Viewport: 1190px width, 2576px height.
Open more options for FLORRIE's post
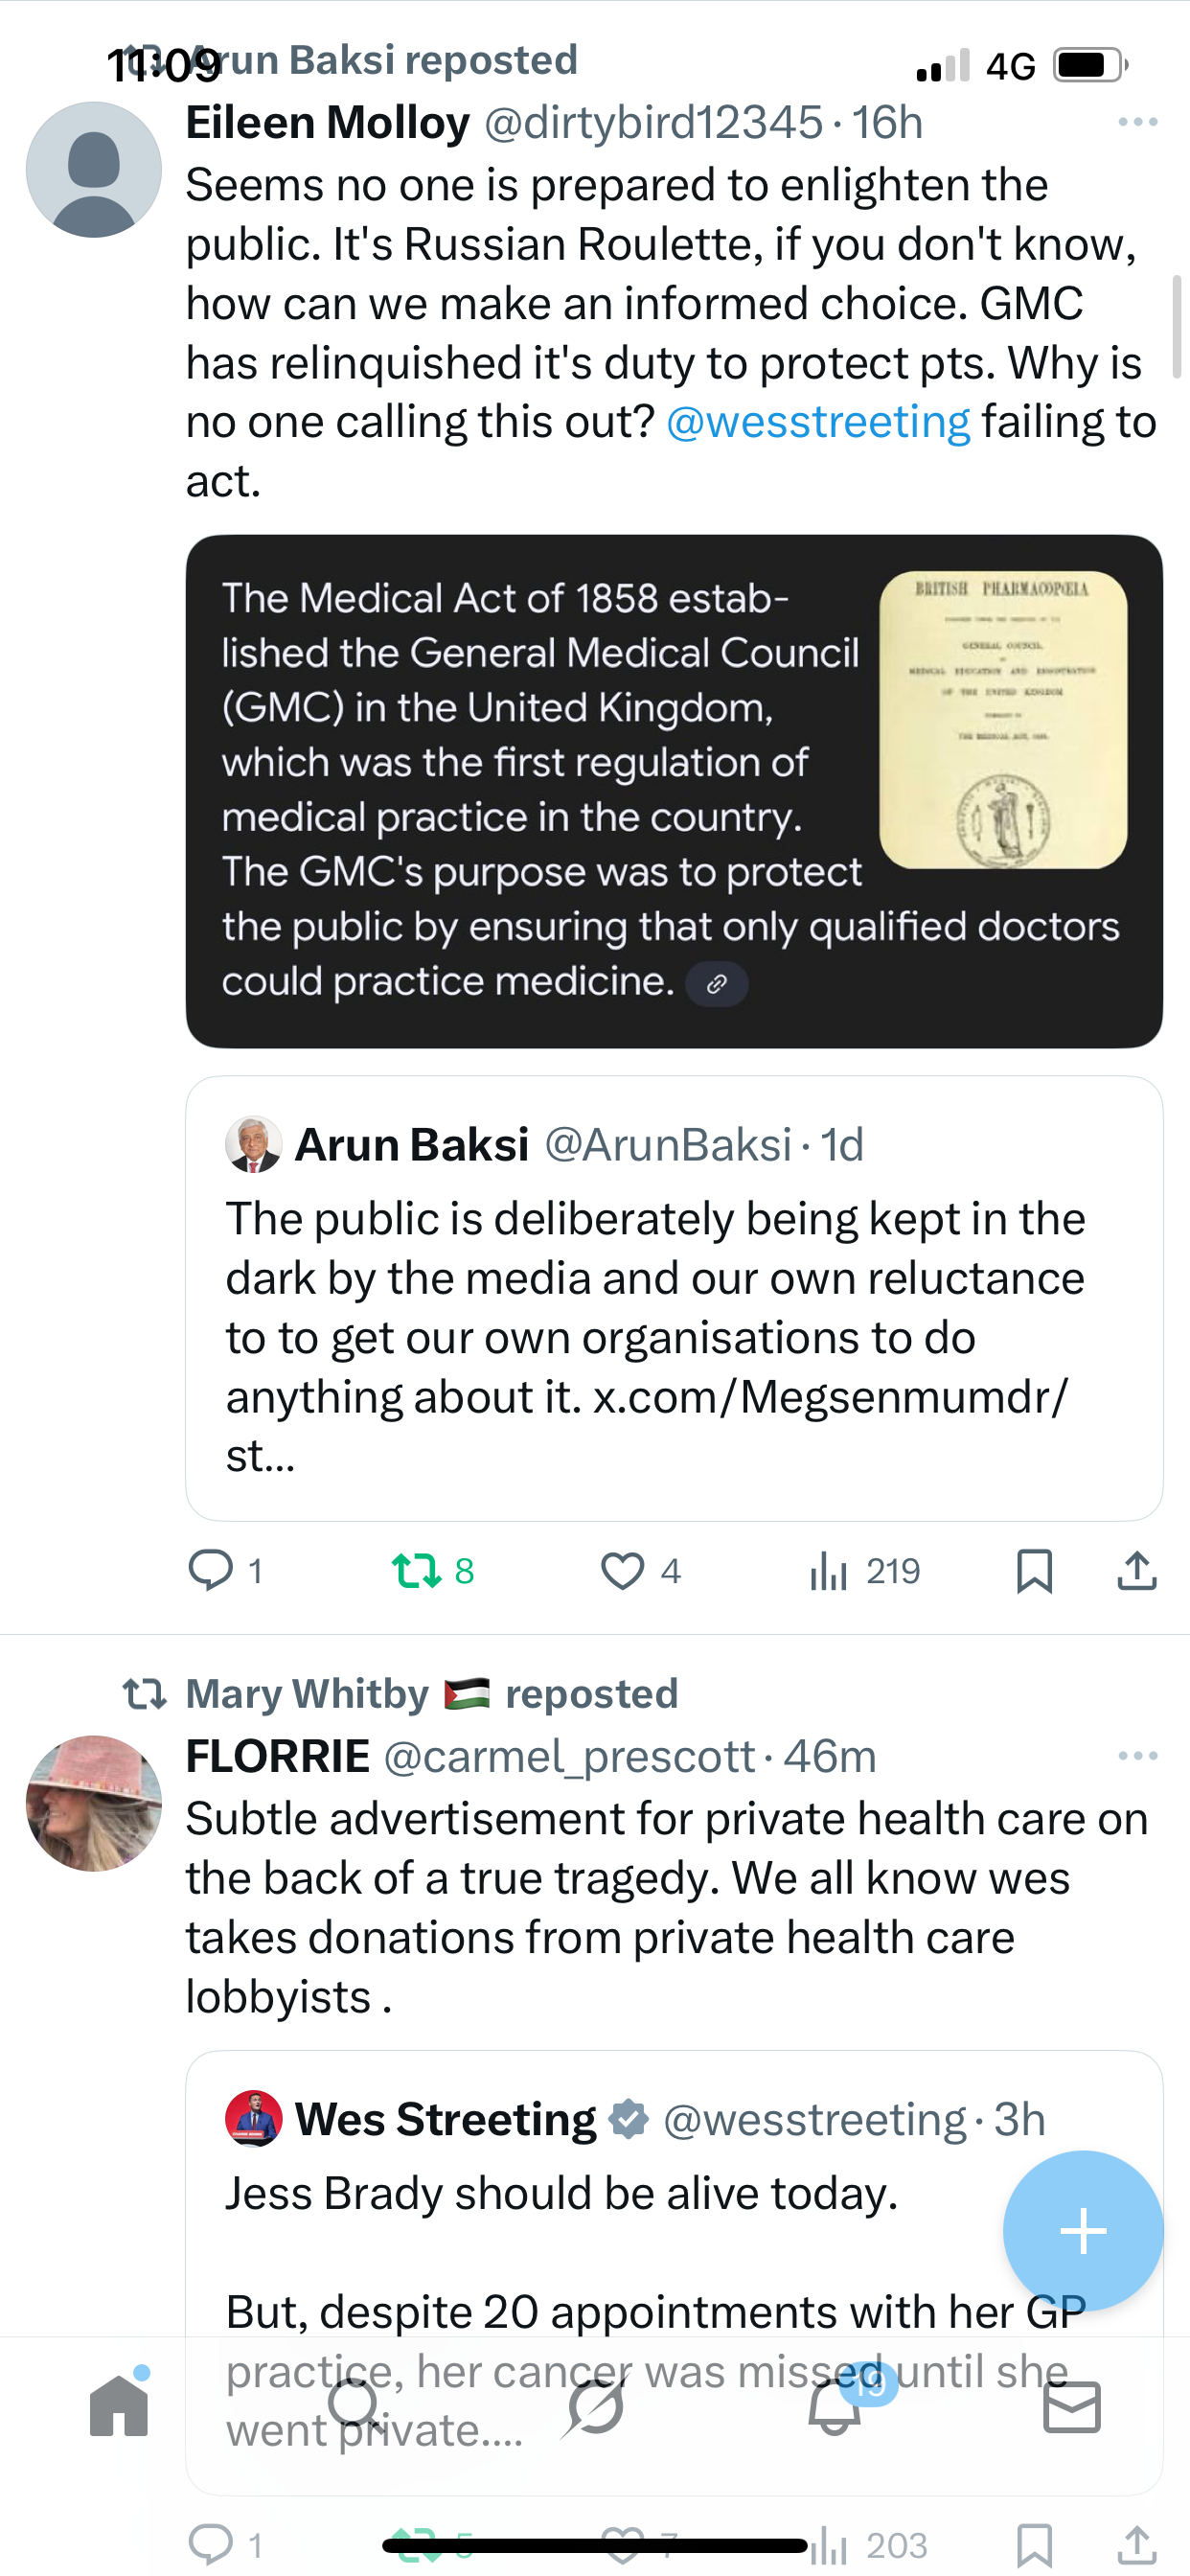pos(1137,1755)
